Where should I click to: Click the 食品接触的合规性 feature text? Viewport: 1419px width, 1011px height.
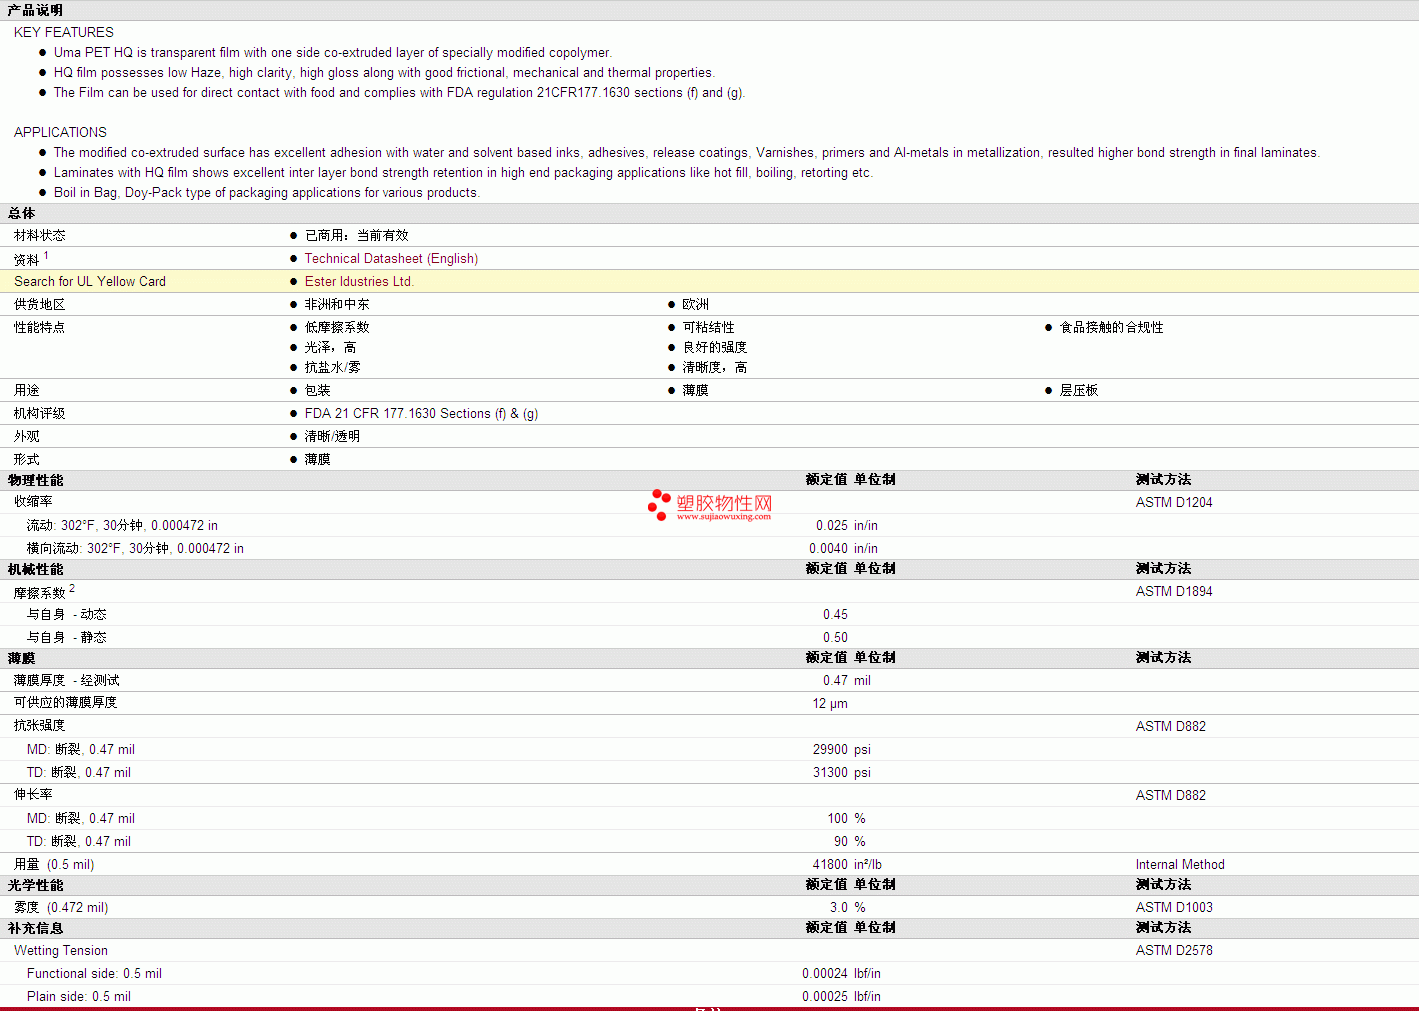click(x=1111, y=327)
